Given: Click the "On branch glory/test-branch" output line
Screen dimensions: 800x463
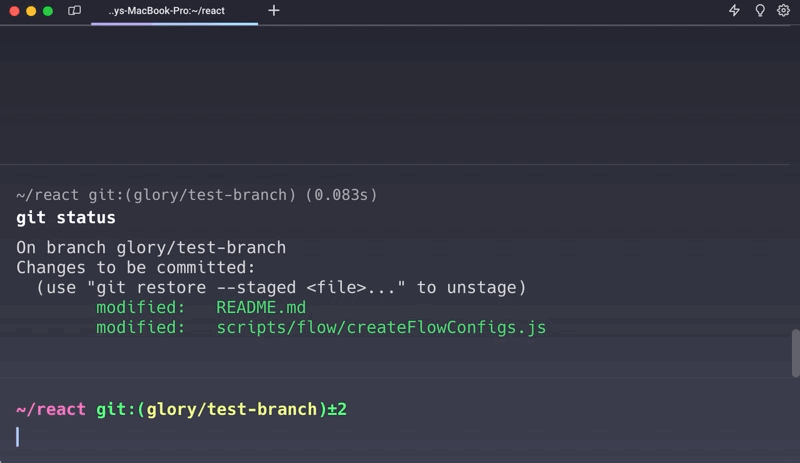Looking at the screenshot, I should pyautogui.click(x=151, y=248).
